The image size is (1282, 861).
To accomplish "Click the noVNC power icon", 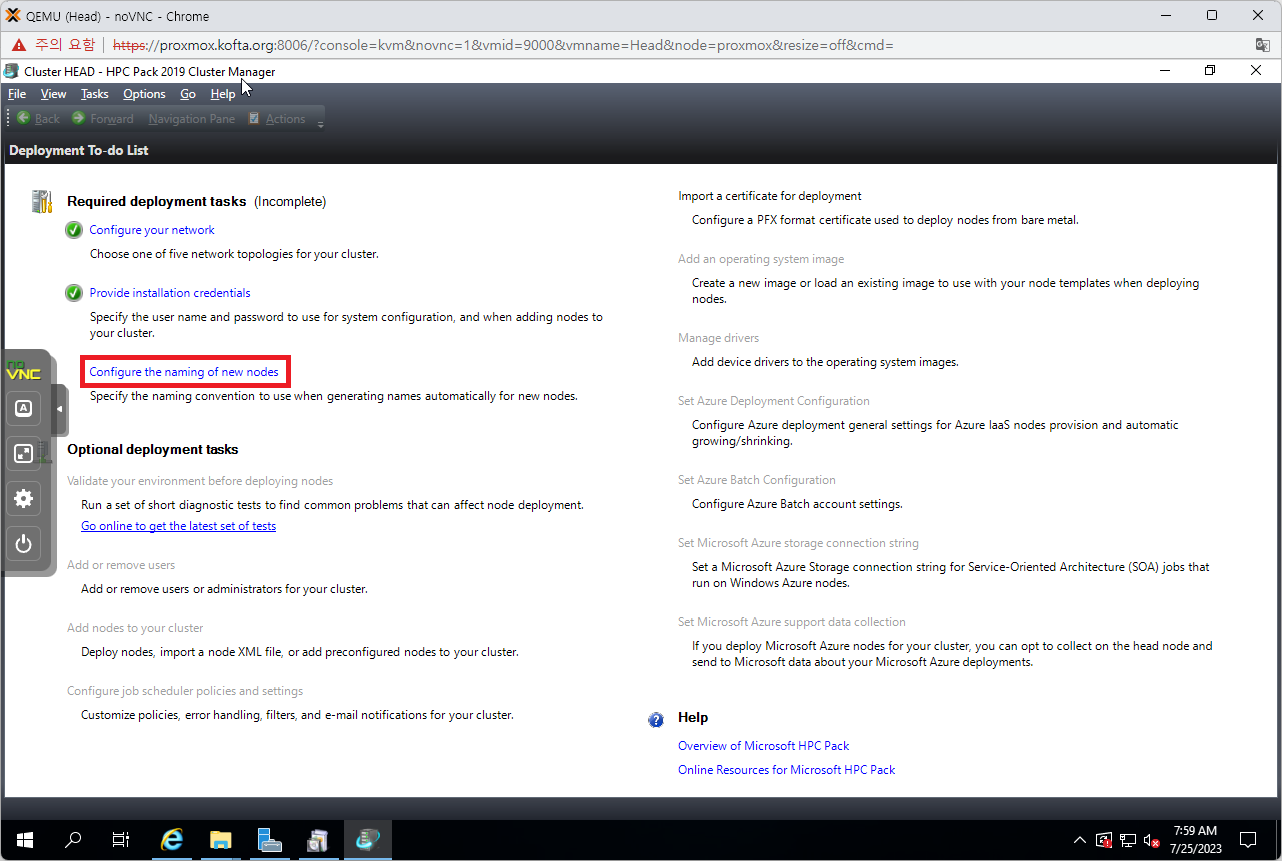I will [24, 544].
